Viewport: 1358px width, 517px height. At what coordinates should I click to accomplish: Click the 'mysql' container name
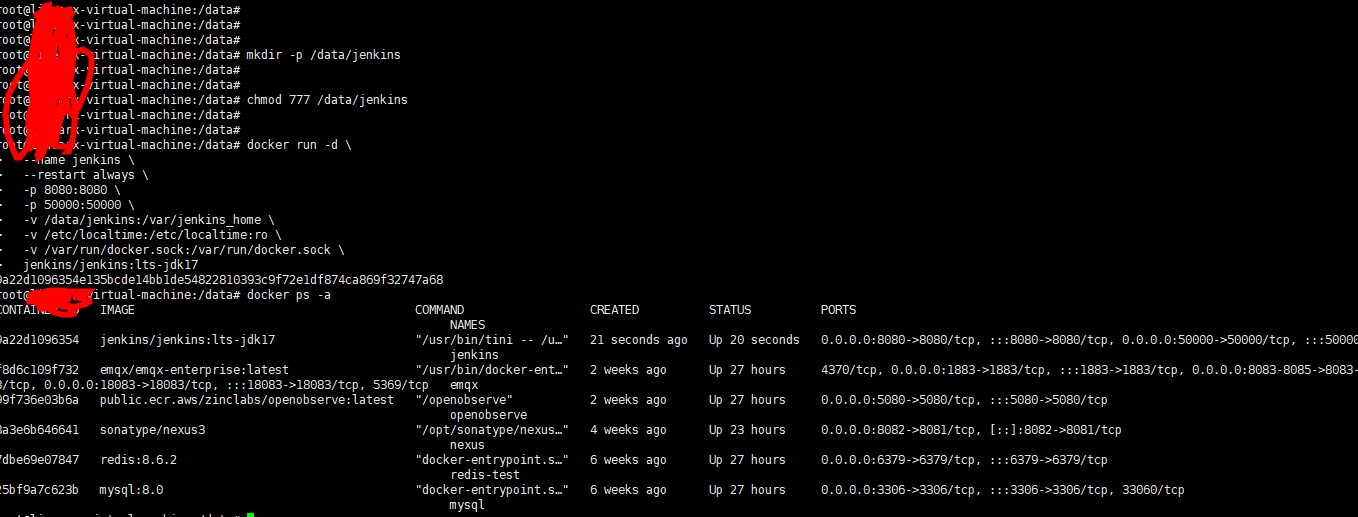[467, 505]
